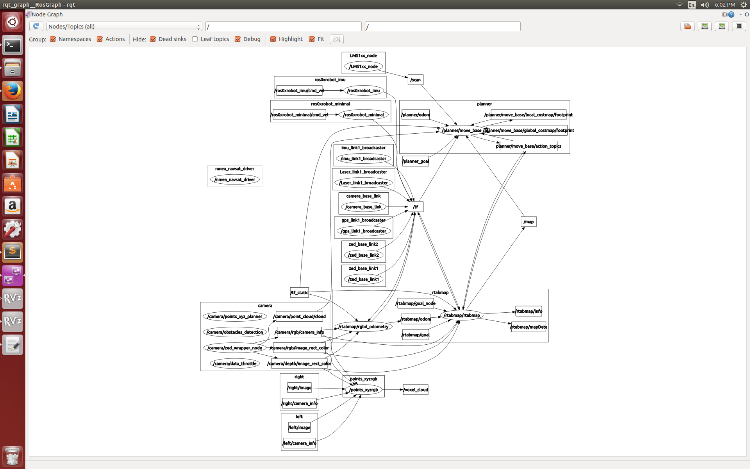Open the Terminal from the launcher
The height and width of the screenshot is (469, 750).
pos(13,45)
